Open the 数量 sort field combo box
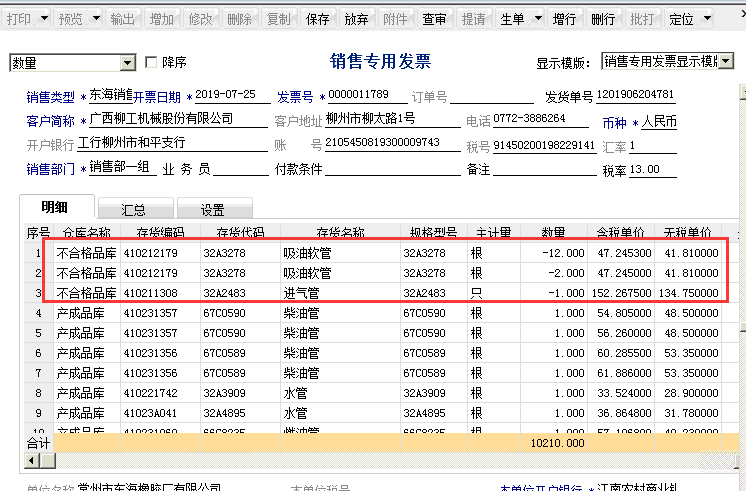746x491 pixels. 73,63
